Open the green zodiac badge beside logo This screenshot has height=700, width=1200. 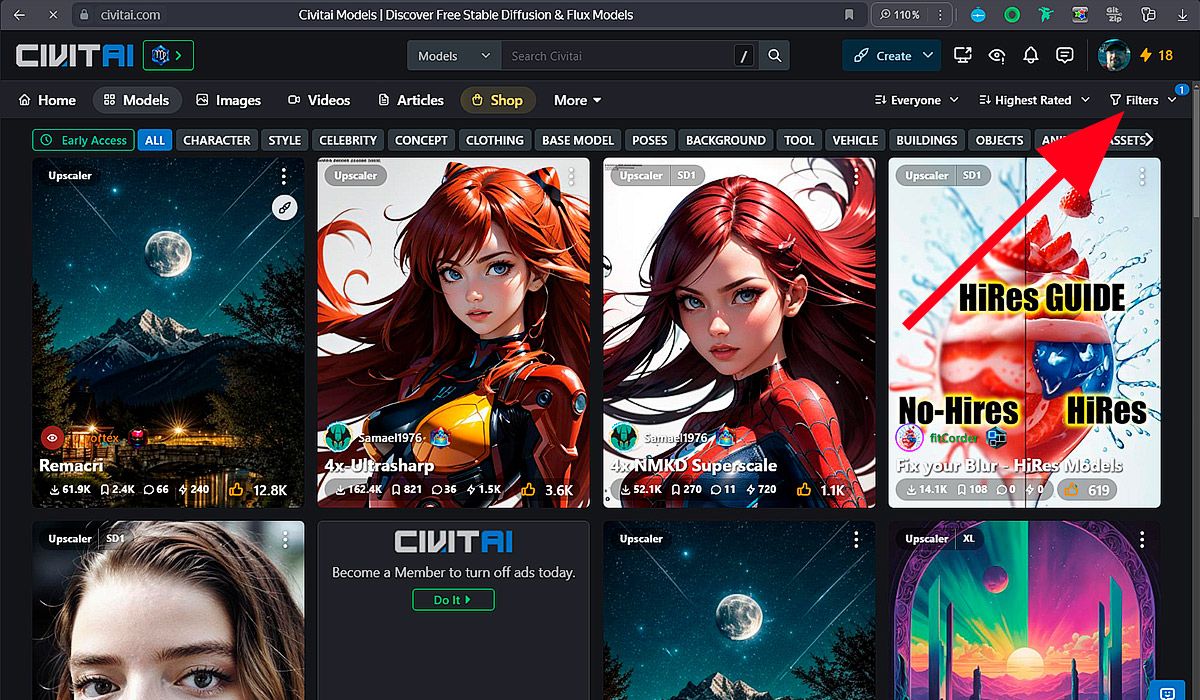point(168,56)
